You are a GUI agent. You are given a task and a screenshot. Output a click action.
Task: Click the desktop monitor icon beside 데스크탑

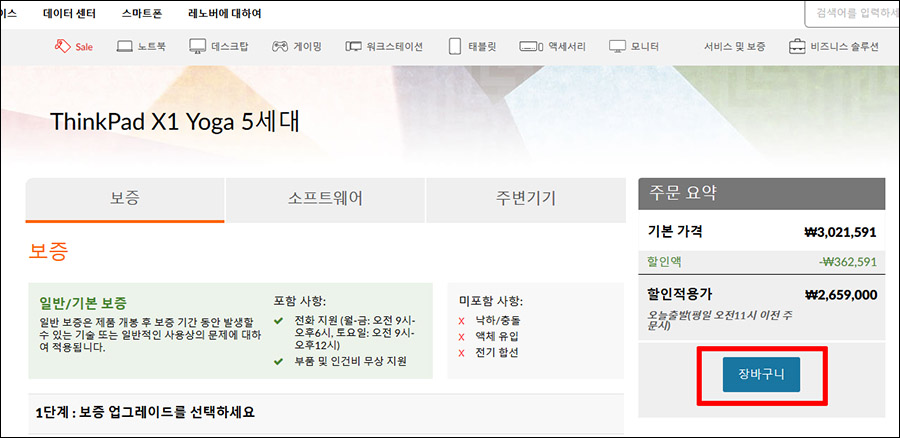[198, 46]
